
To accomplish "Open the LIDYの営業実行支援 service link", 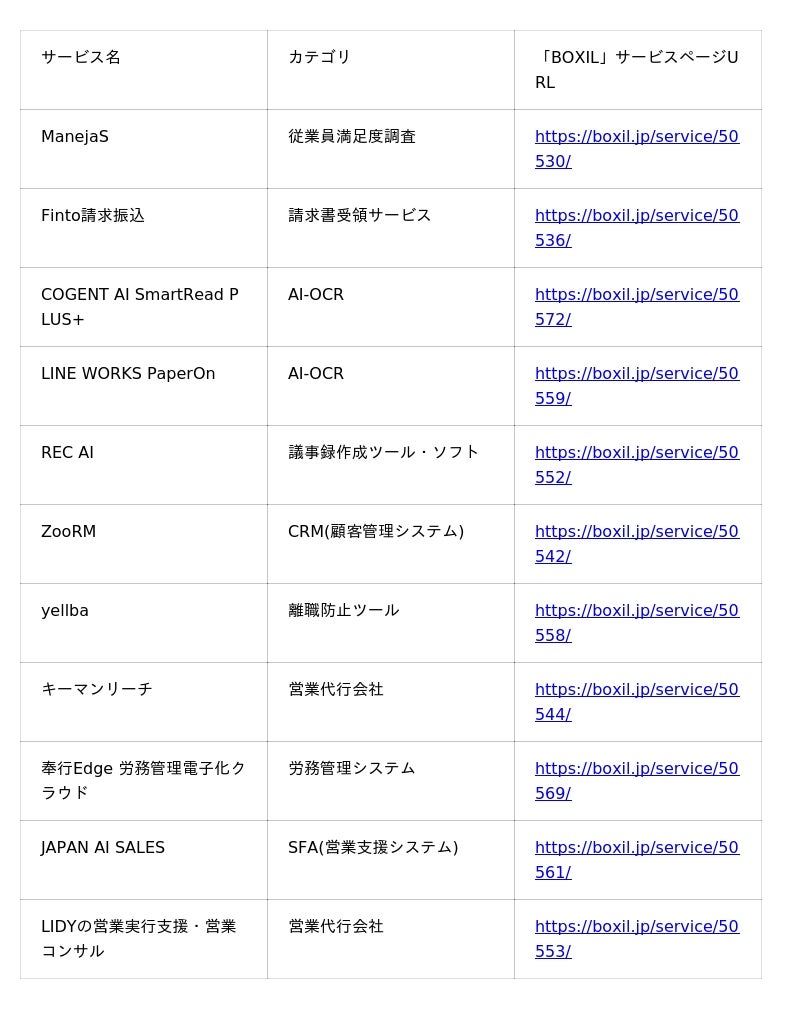I will [636, 927].
